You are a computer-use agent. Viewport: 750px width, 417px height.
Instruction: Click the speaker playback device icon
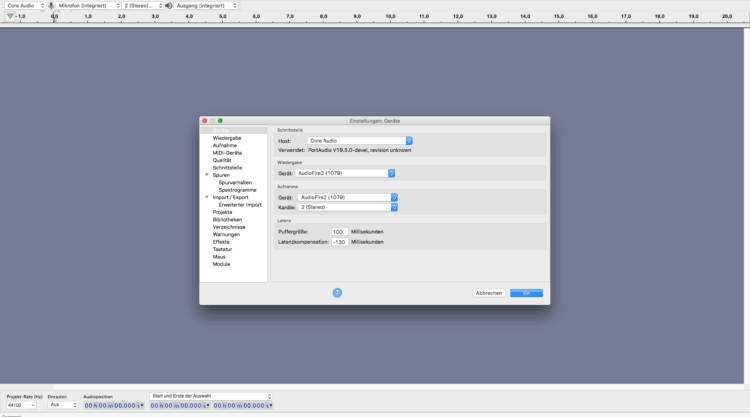(168, 6)
